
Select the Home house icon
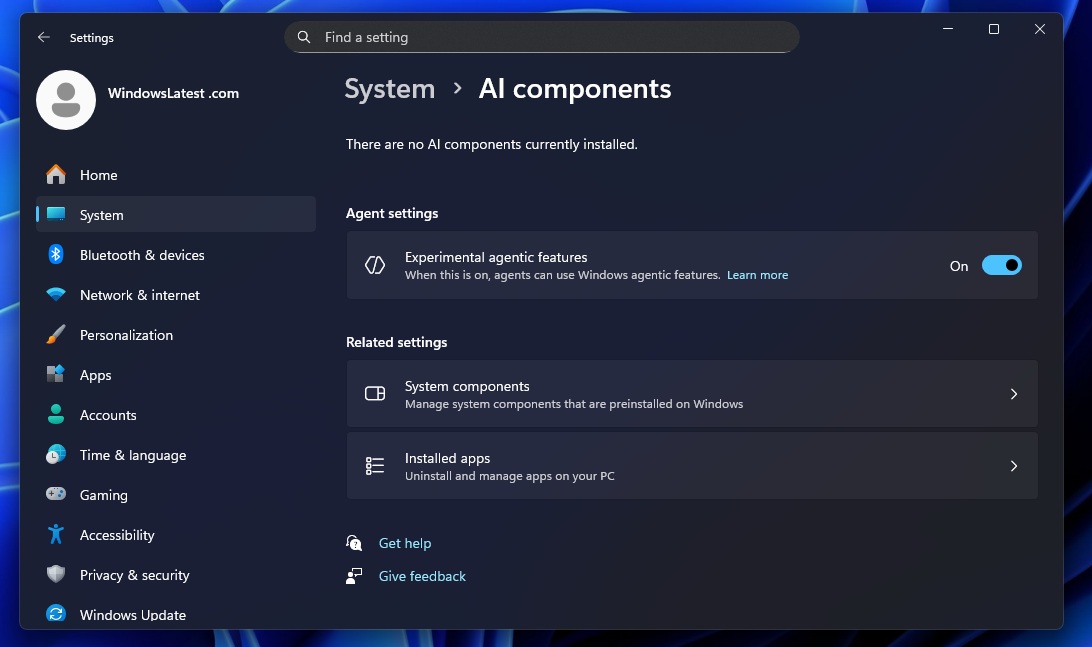coord(57,175)
